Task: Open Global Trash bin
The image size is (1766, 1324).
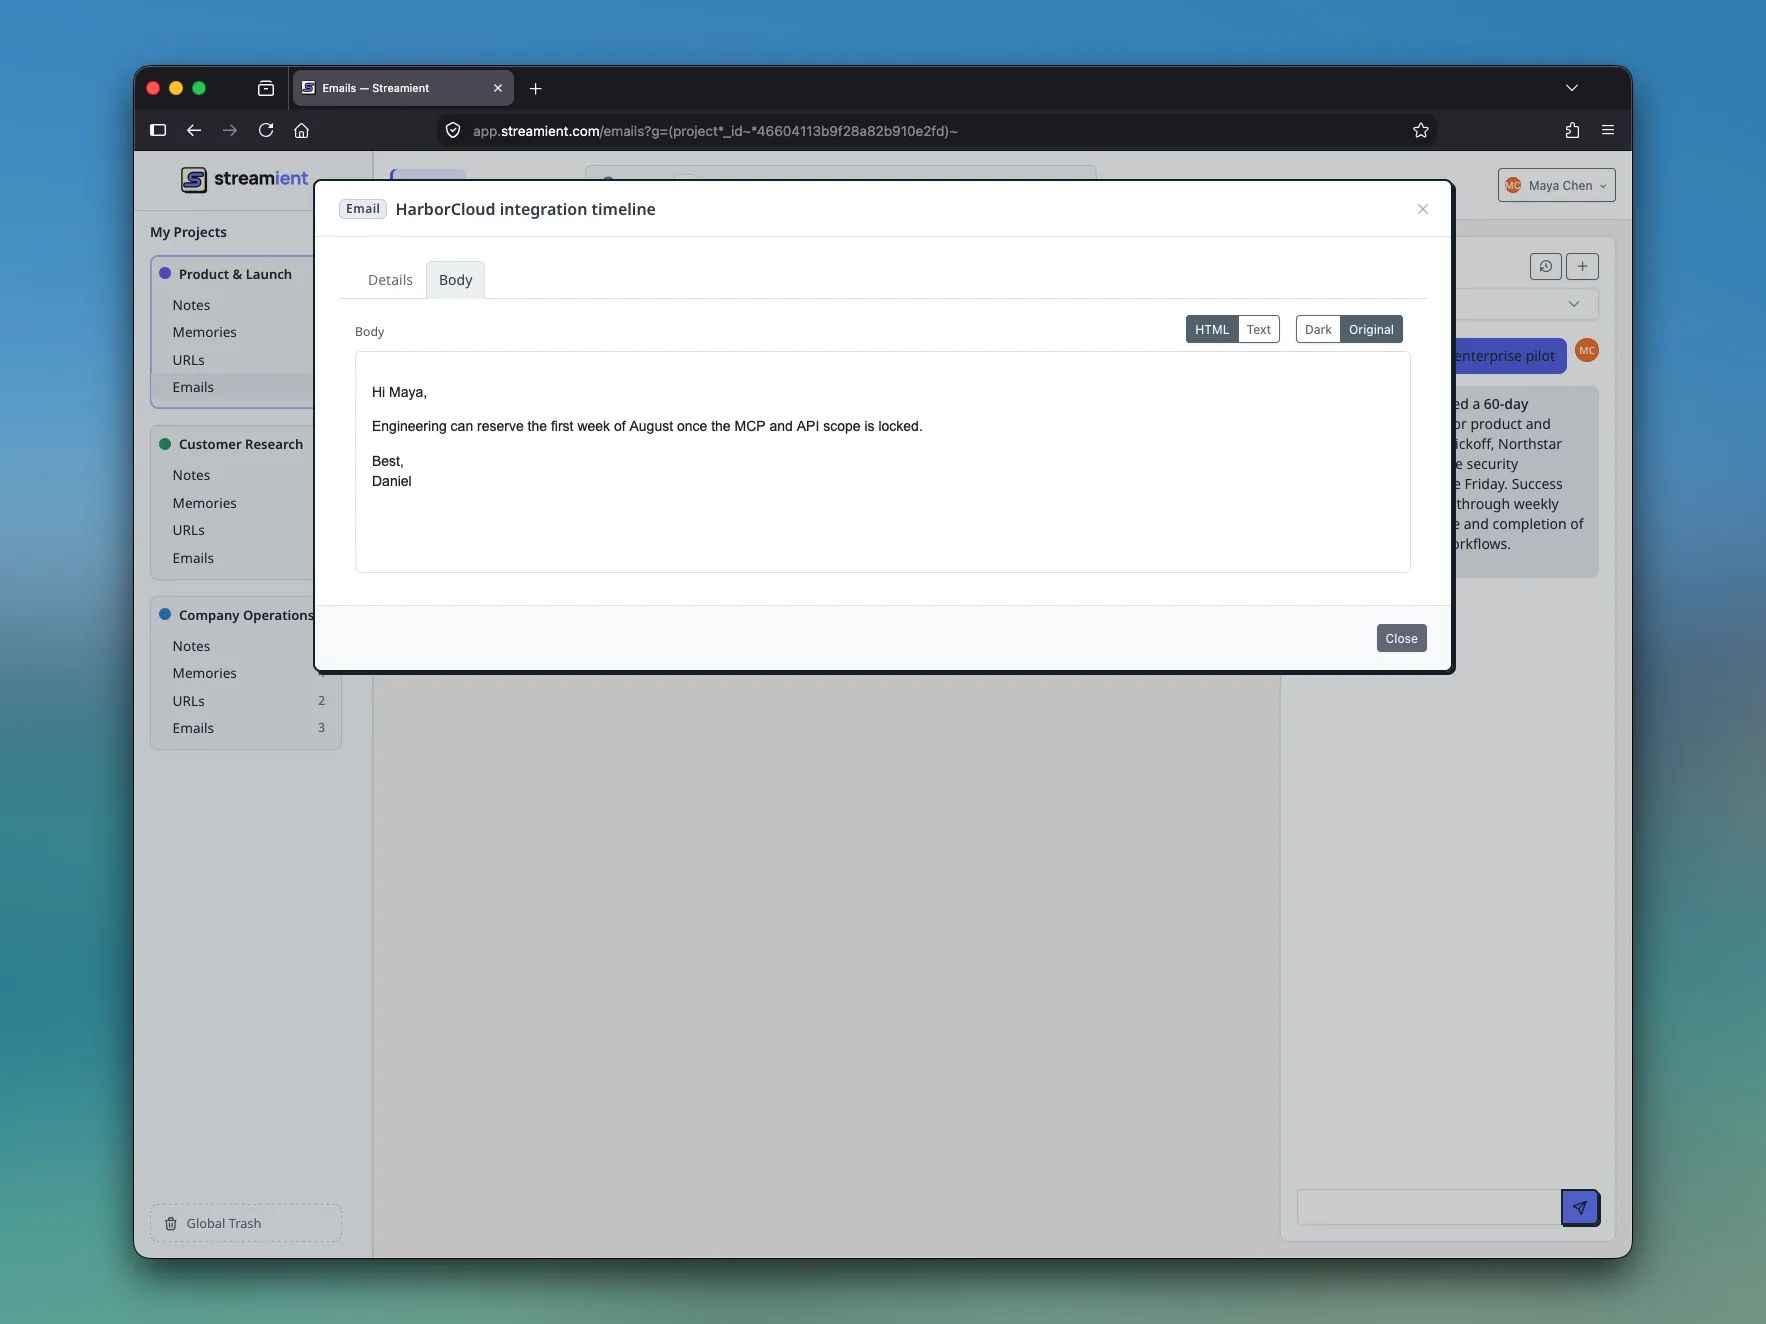Action: pos(246,1223)
